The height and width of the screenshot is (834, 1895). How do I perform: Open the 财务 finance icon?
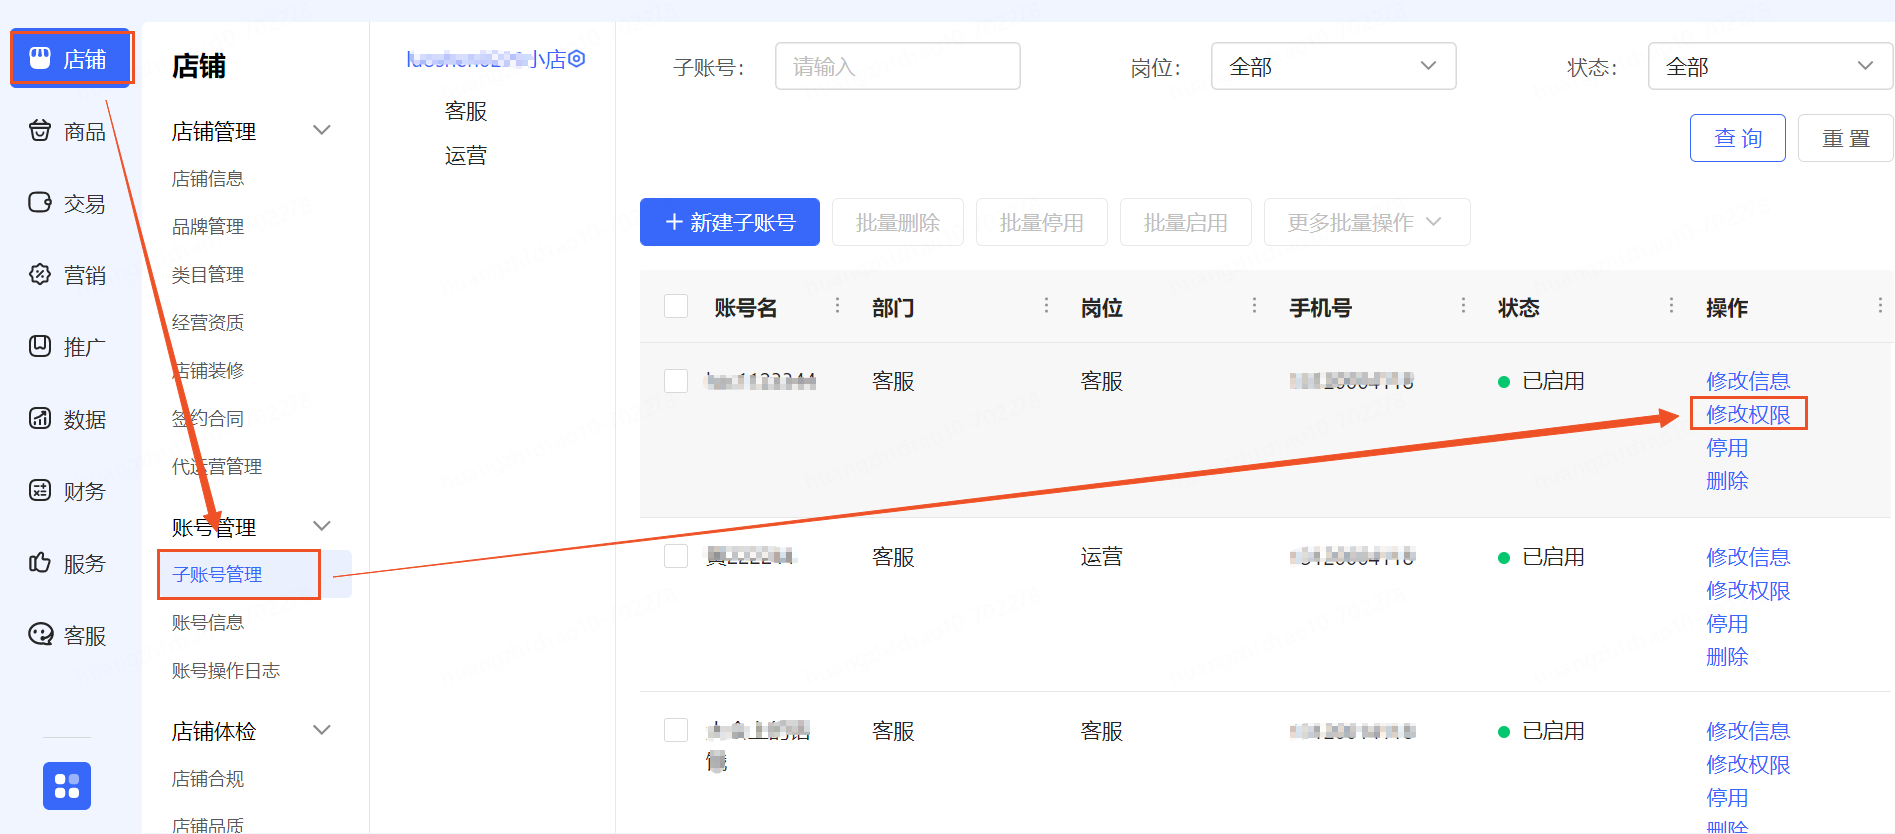[x=40, y=490]
